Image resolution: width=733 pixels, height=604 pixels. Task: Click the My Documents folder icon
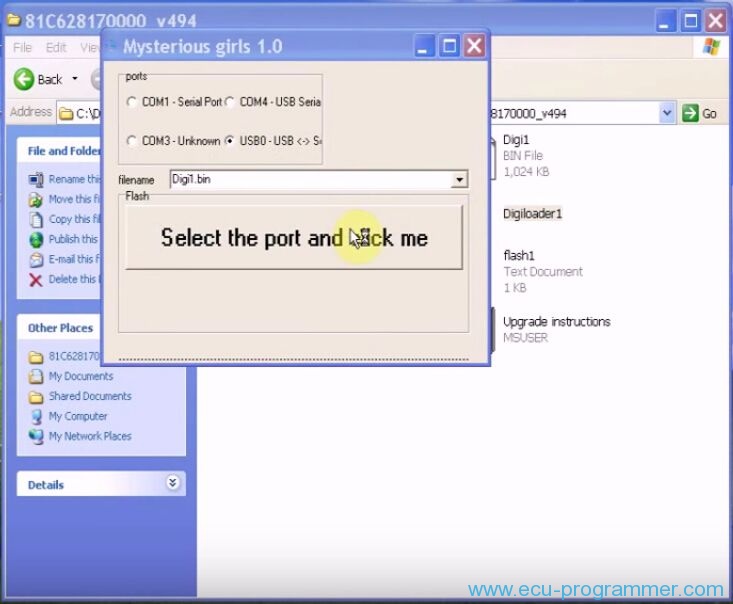pos(37,377)
